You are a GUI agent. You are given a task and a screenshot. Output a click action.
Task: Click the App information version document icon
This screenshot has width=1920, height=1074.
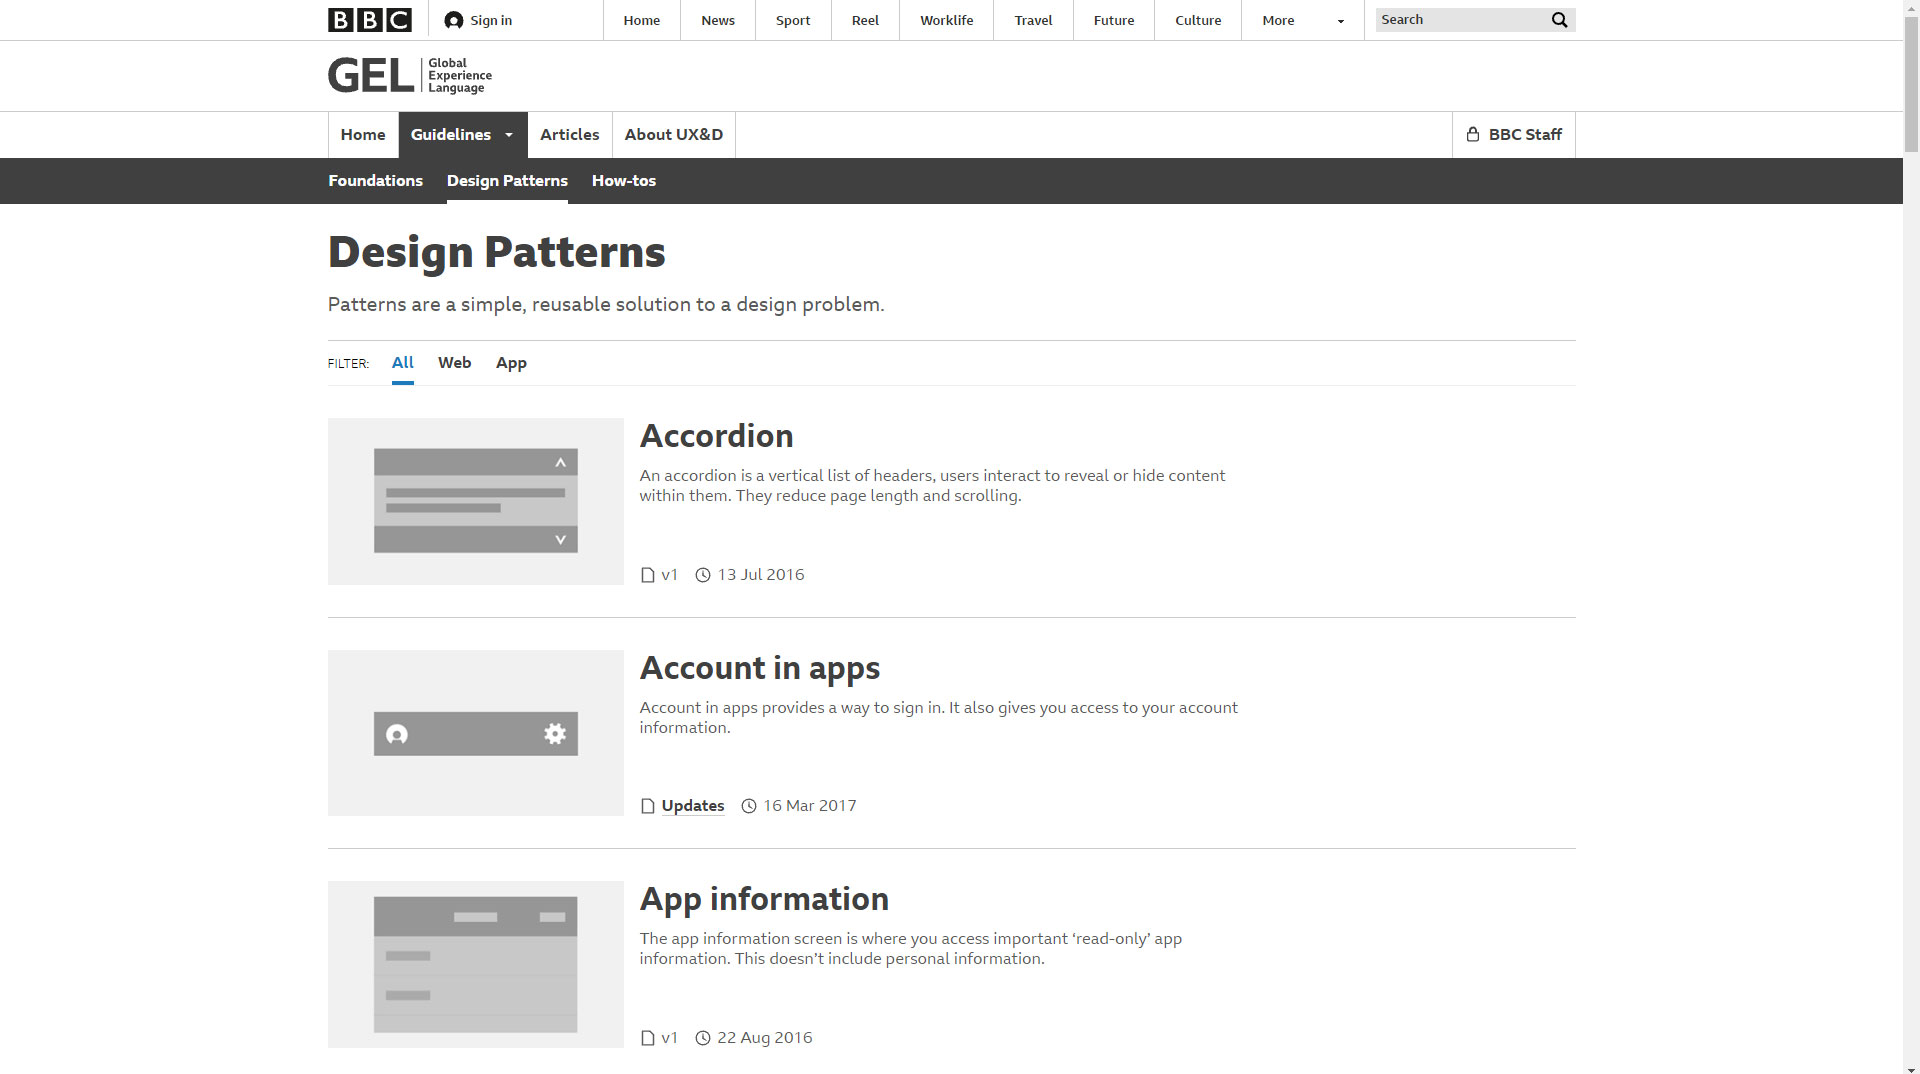click(647, 1038)
